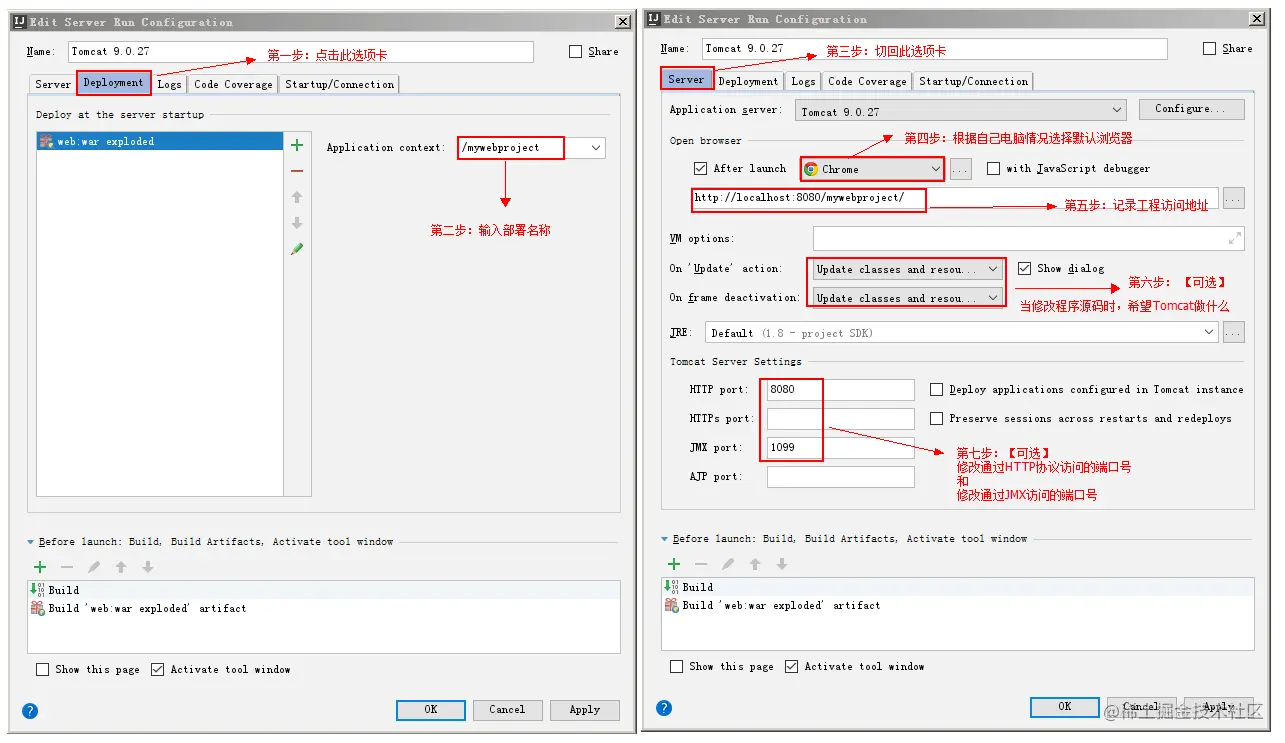This screenshot has height=743, width=1285.
Task: Click the browse ellipsis next to browser selection
Action: (x=959, y=168)
